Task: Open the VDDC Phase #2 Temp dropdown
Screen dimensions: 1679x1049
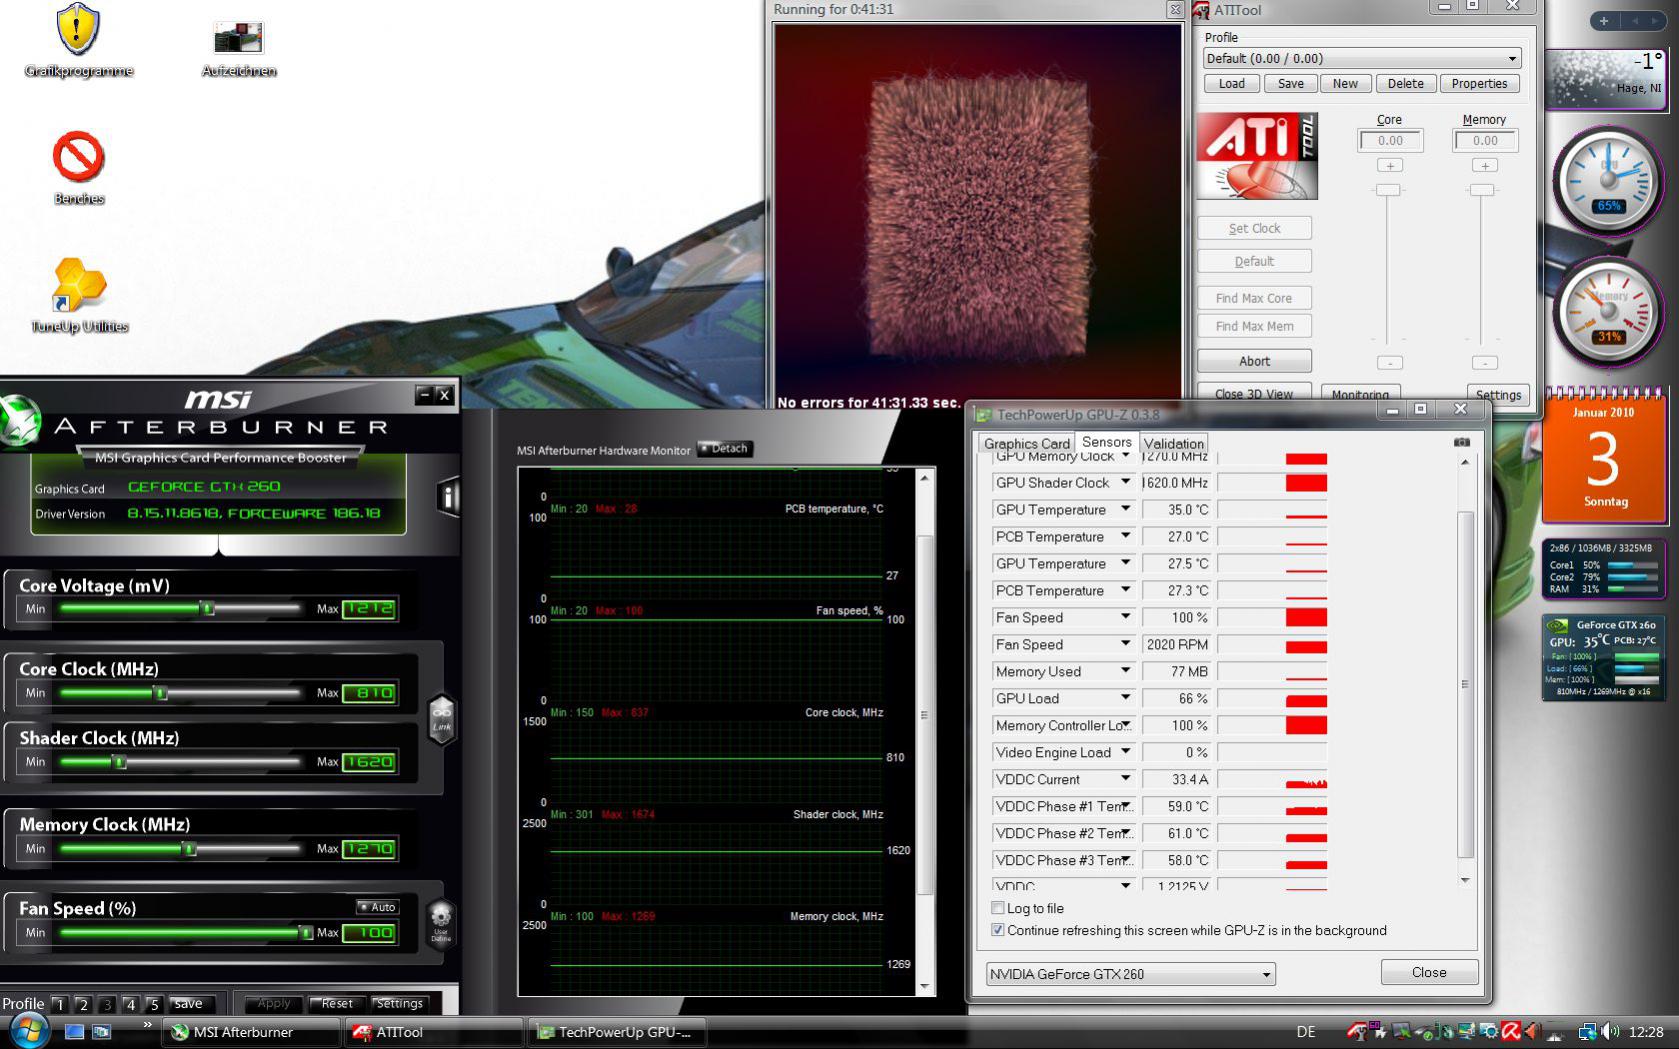Action: point(1125,833)
